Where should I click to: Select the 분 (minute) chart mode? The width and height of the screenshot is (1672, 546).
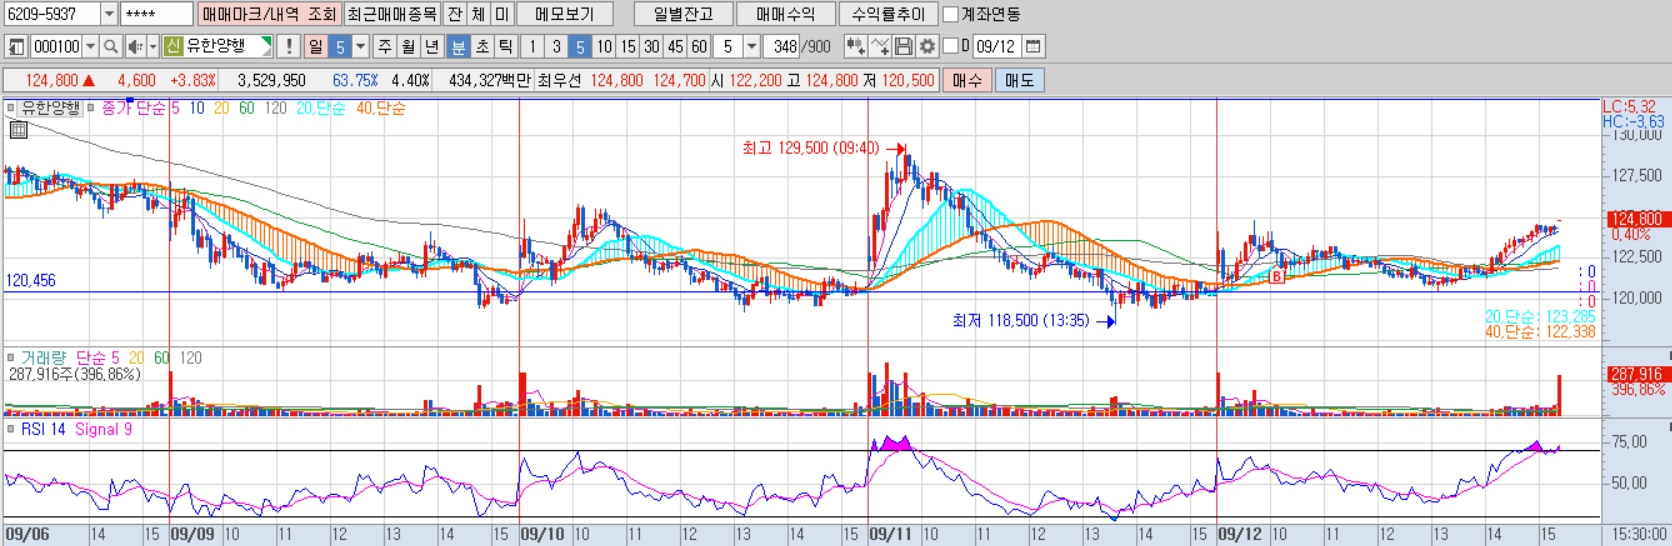[x=458, y=46]
